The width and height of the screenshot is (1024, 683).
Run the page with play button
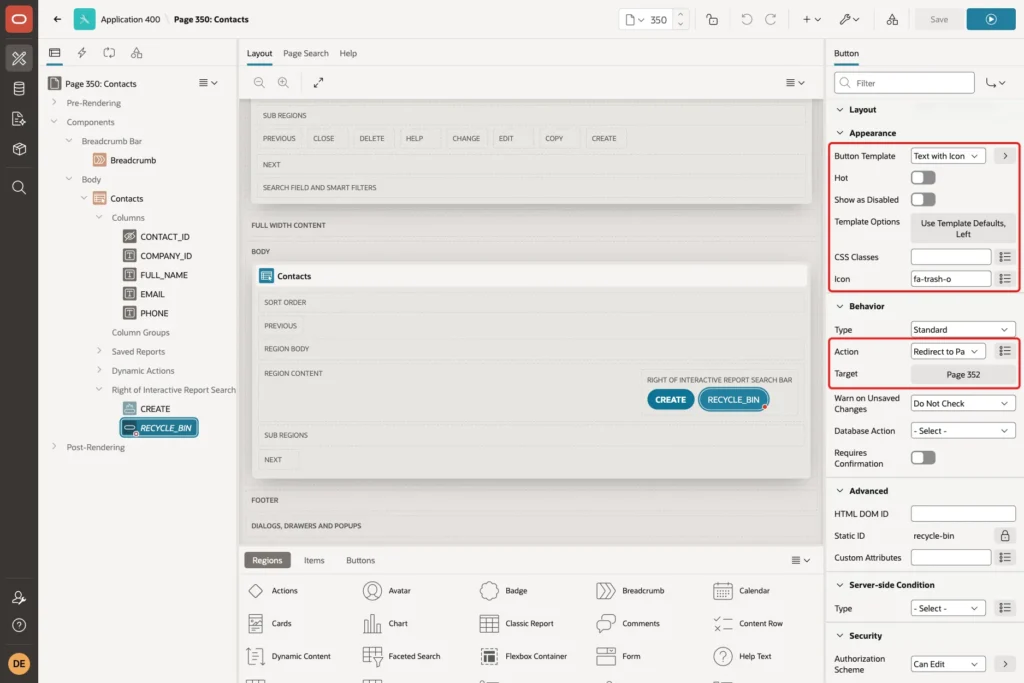coord(991,20)
